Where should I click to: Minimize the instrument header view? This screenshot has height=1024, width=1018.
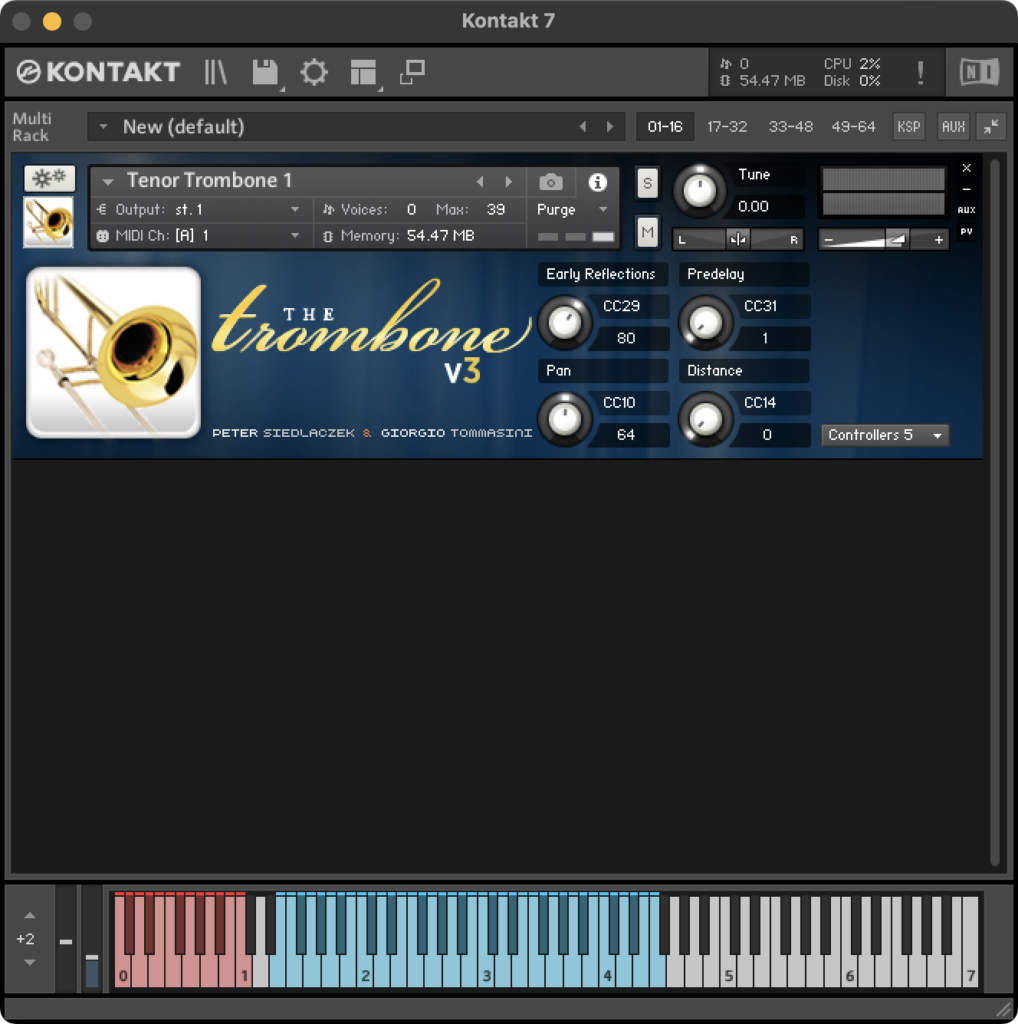(x=966, y=189)
